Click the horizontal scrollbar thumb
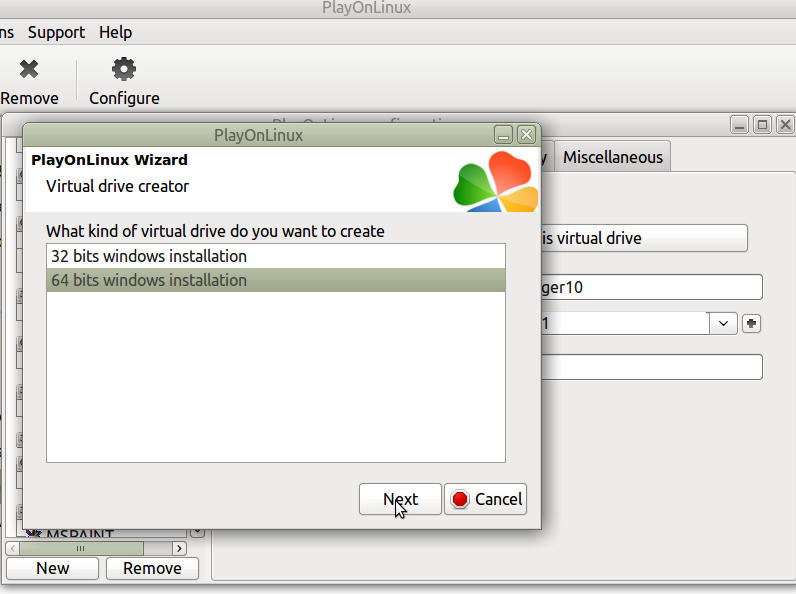796x594 pixels. 81,548
